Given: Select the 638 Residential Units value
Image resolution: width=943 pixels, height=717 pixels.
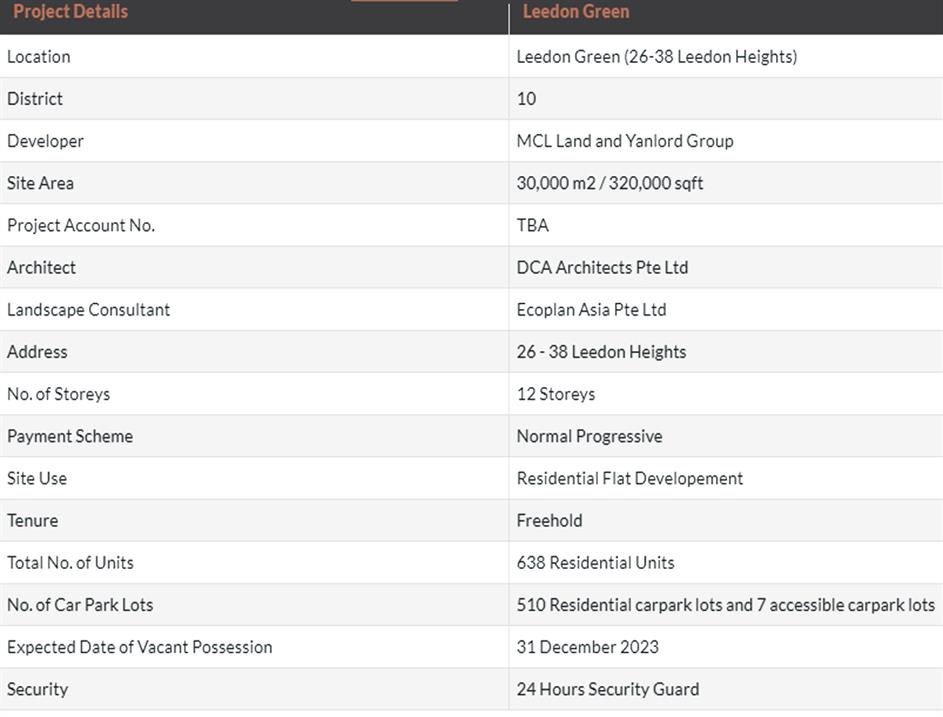Looking at the screenshot, I should (595, 563).
